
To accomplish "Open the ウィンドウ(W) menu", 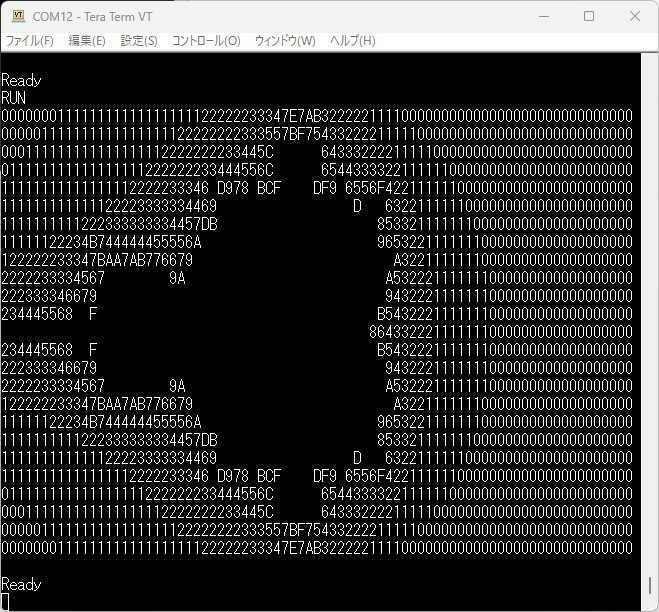I will 285,41.
